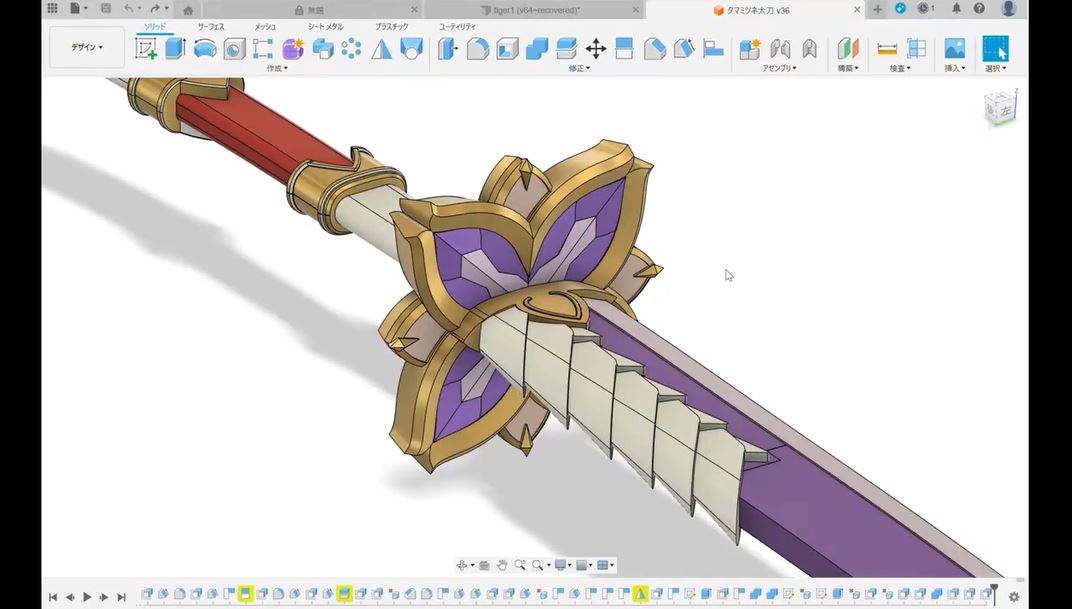Switch to the サーフェス tab
The image size is (1072, 609).
coord(211,27)
